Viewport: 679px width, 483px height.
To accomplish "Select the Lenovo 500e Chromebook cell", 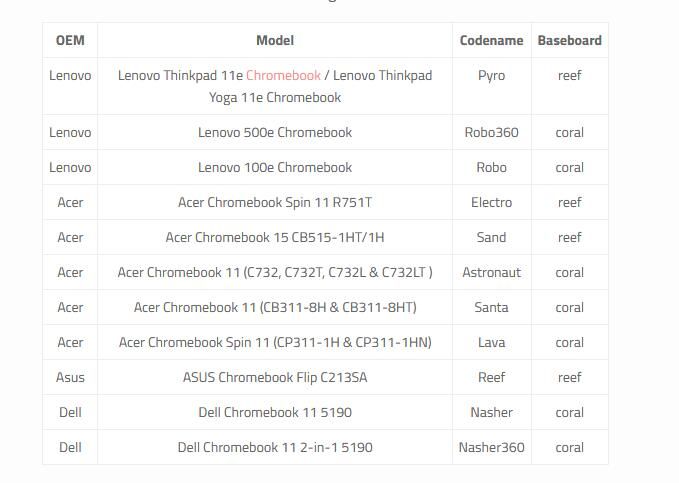I will pyautogui.click(x=275, y=132).
